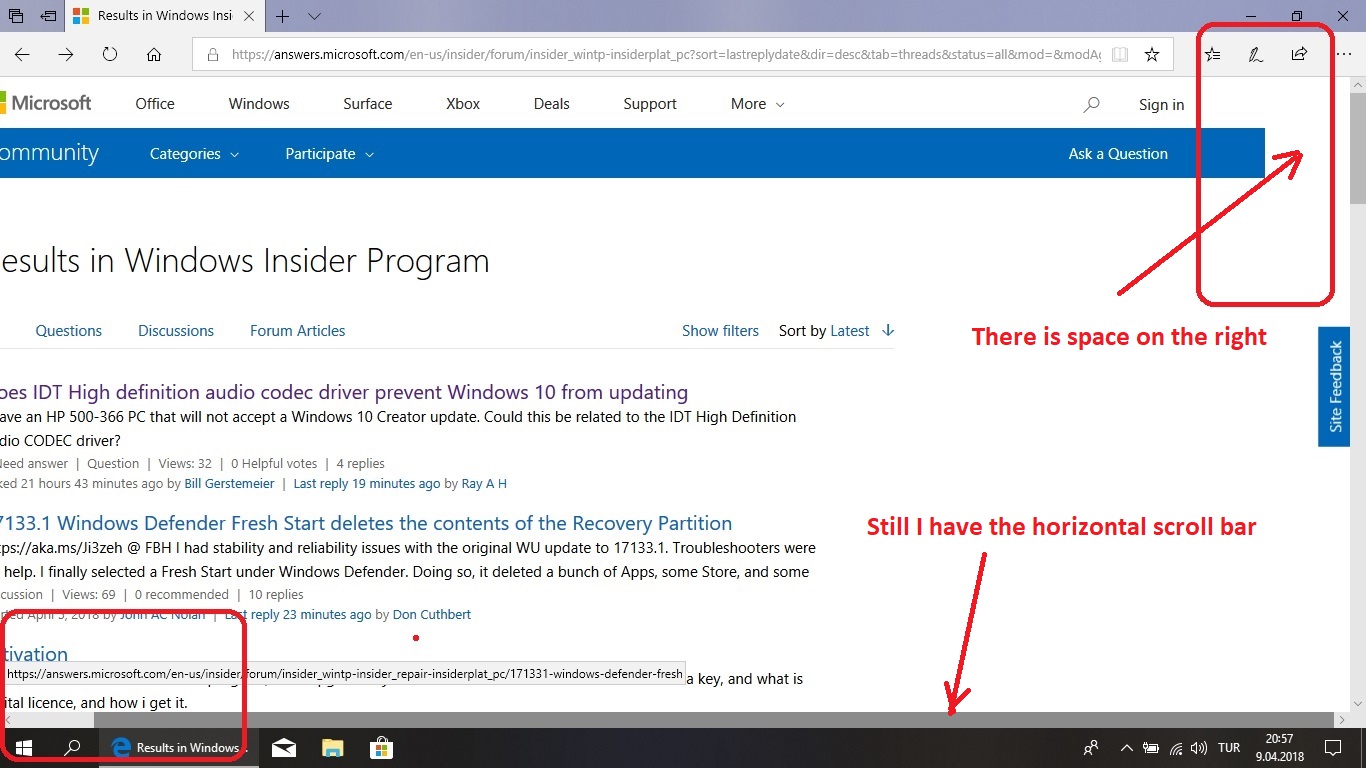
Task: Check battery status tray icon
Action: 1151,747
